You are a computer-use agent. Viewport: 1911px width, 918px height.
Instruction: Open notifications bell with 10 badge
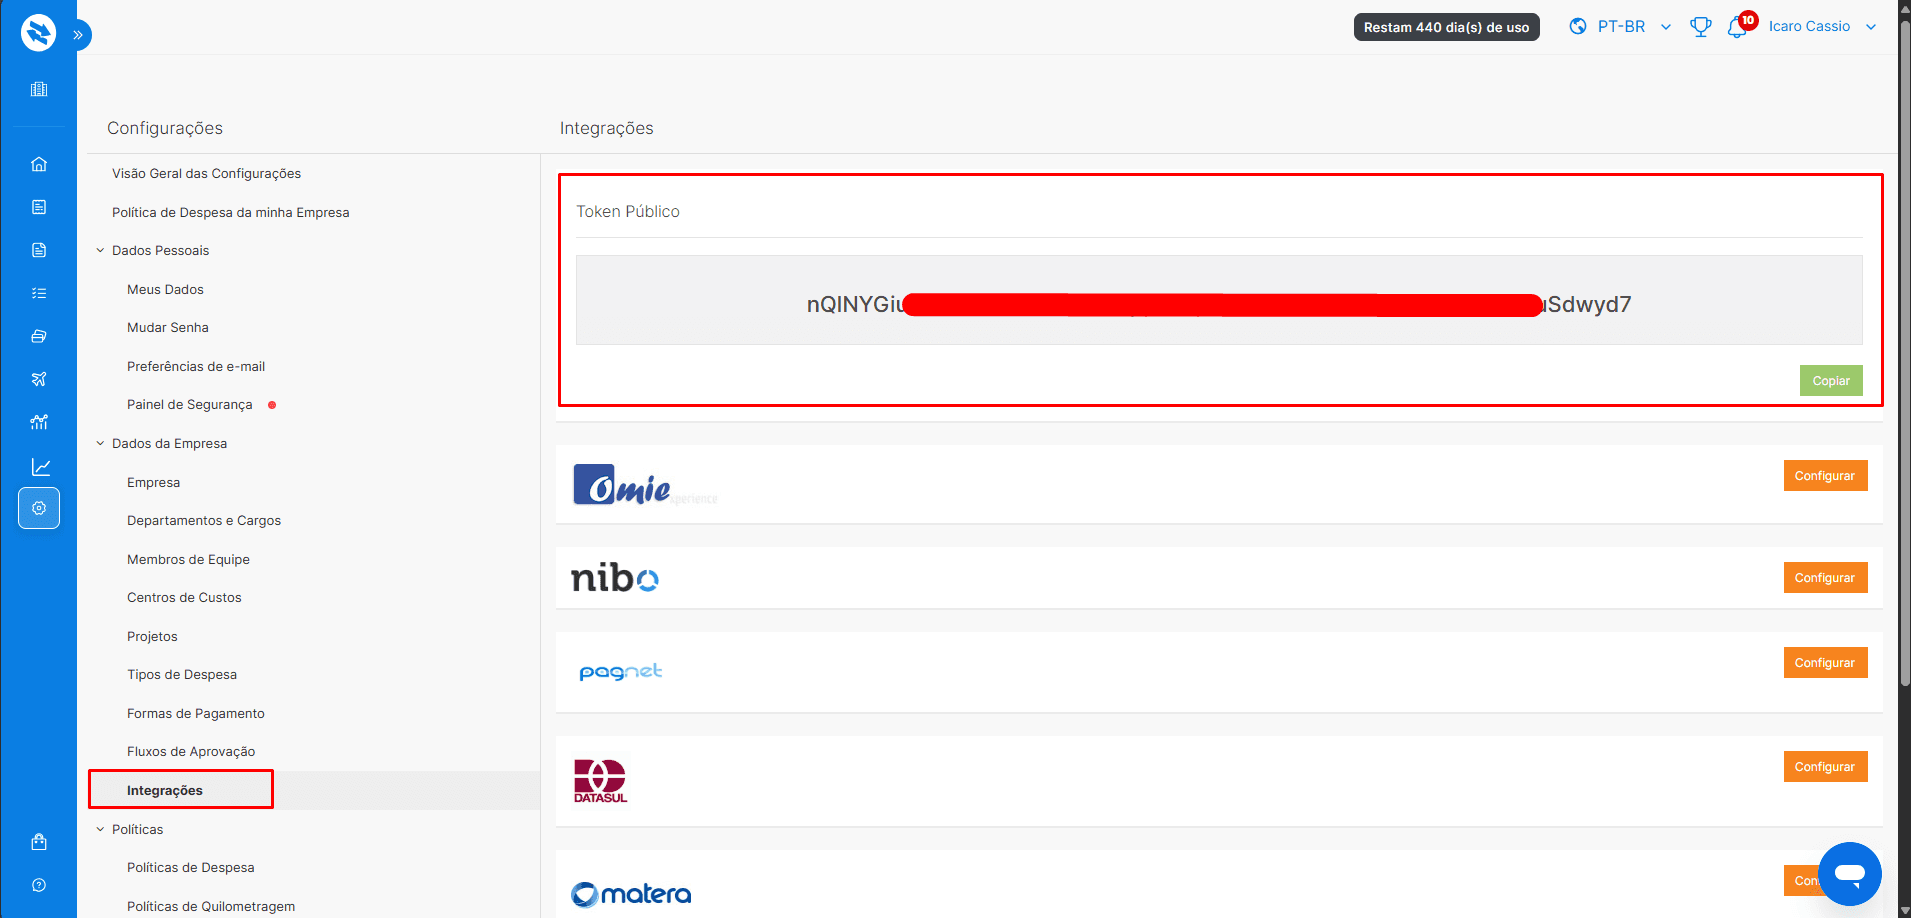coord(1740,26)
